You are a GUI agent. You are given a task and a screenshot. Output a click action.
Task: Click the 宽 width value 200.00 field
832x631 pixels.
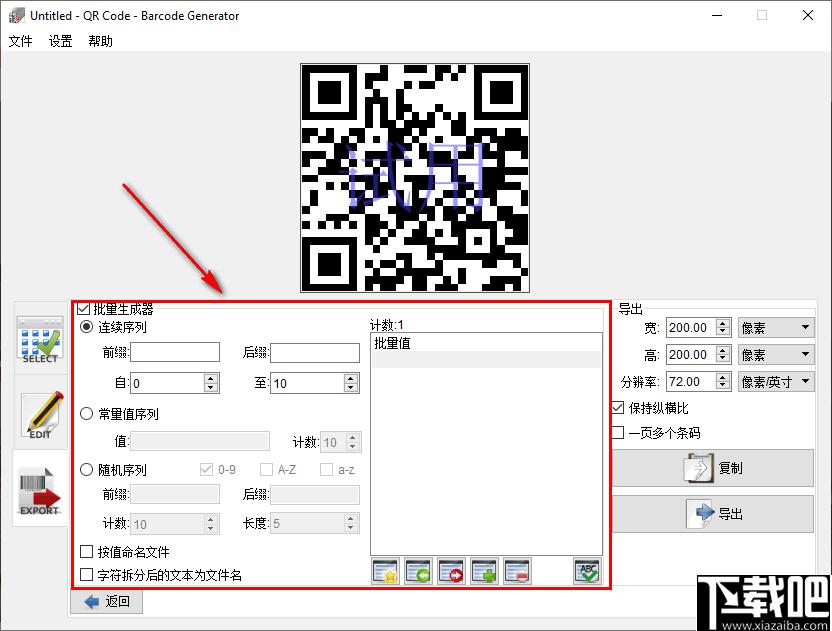tap(691, 327)
